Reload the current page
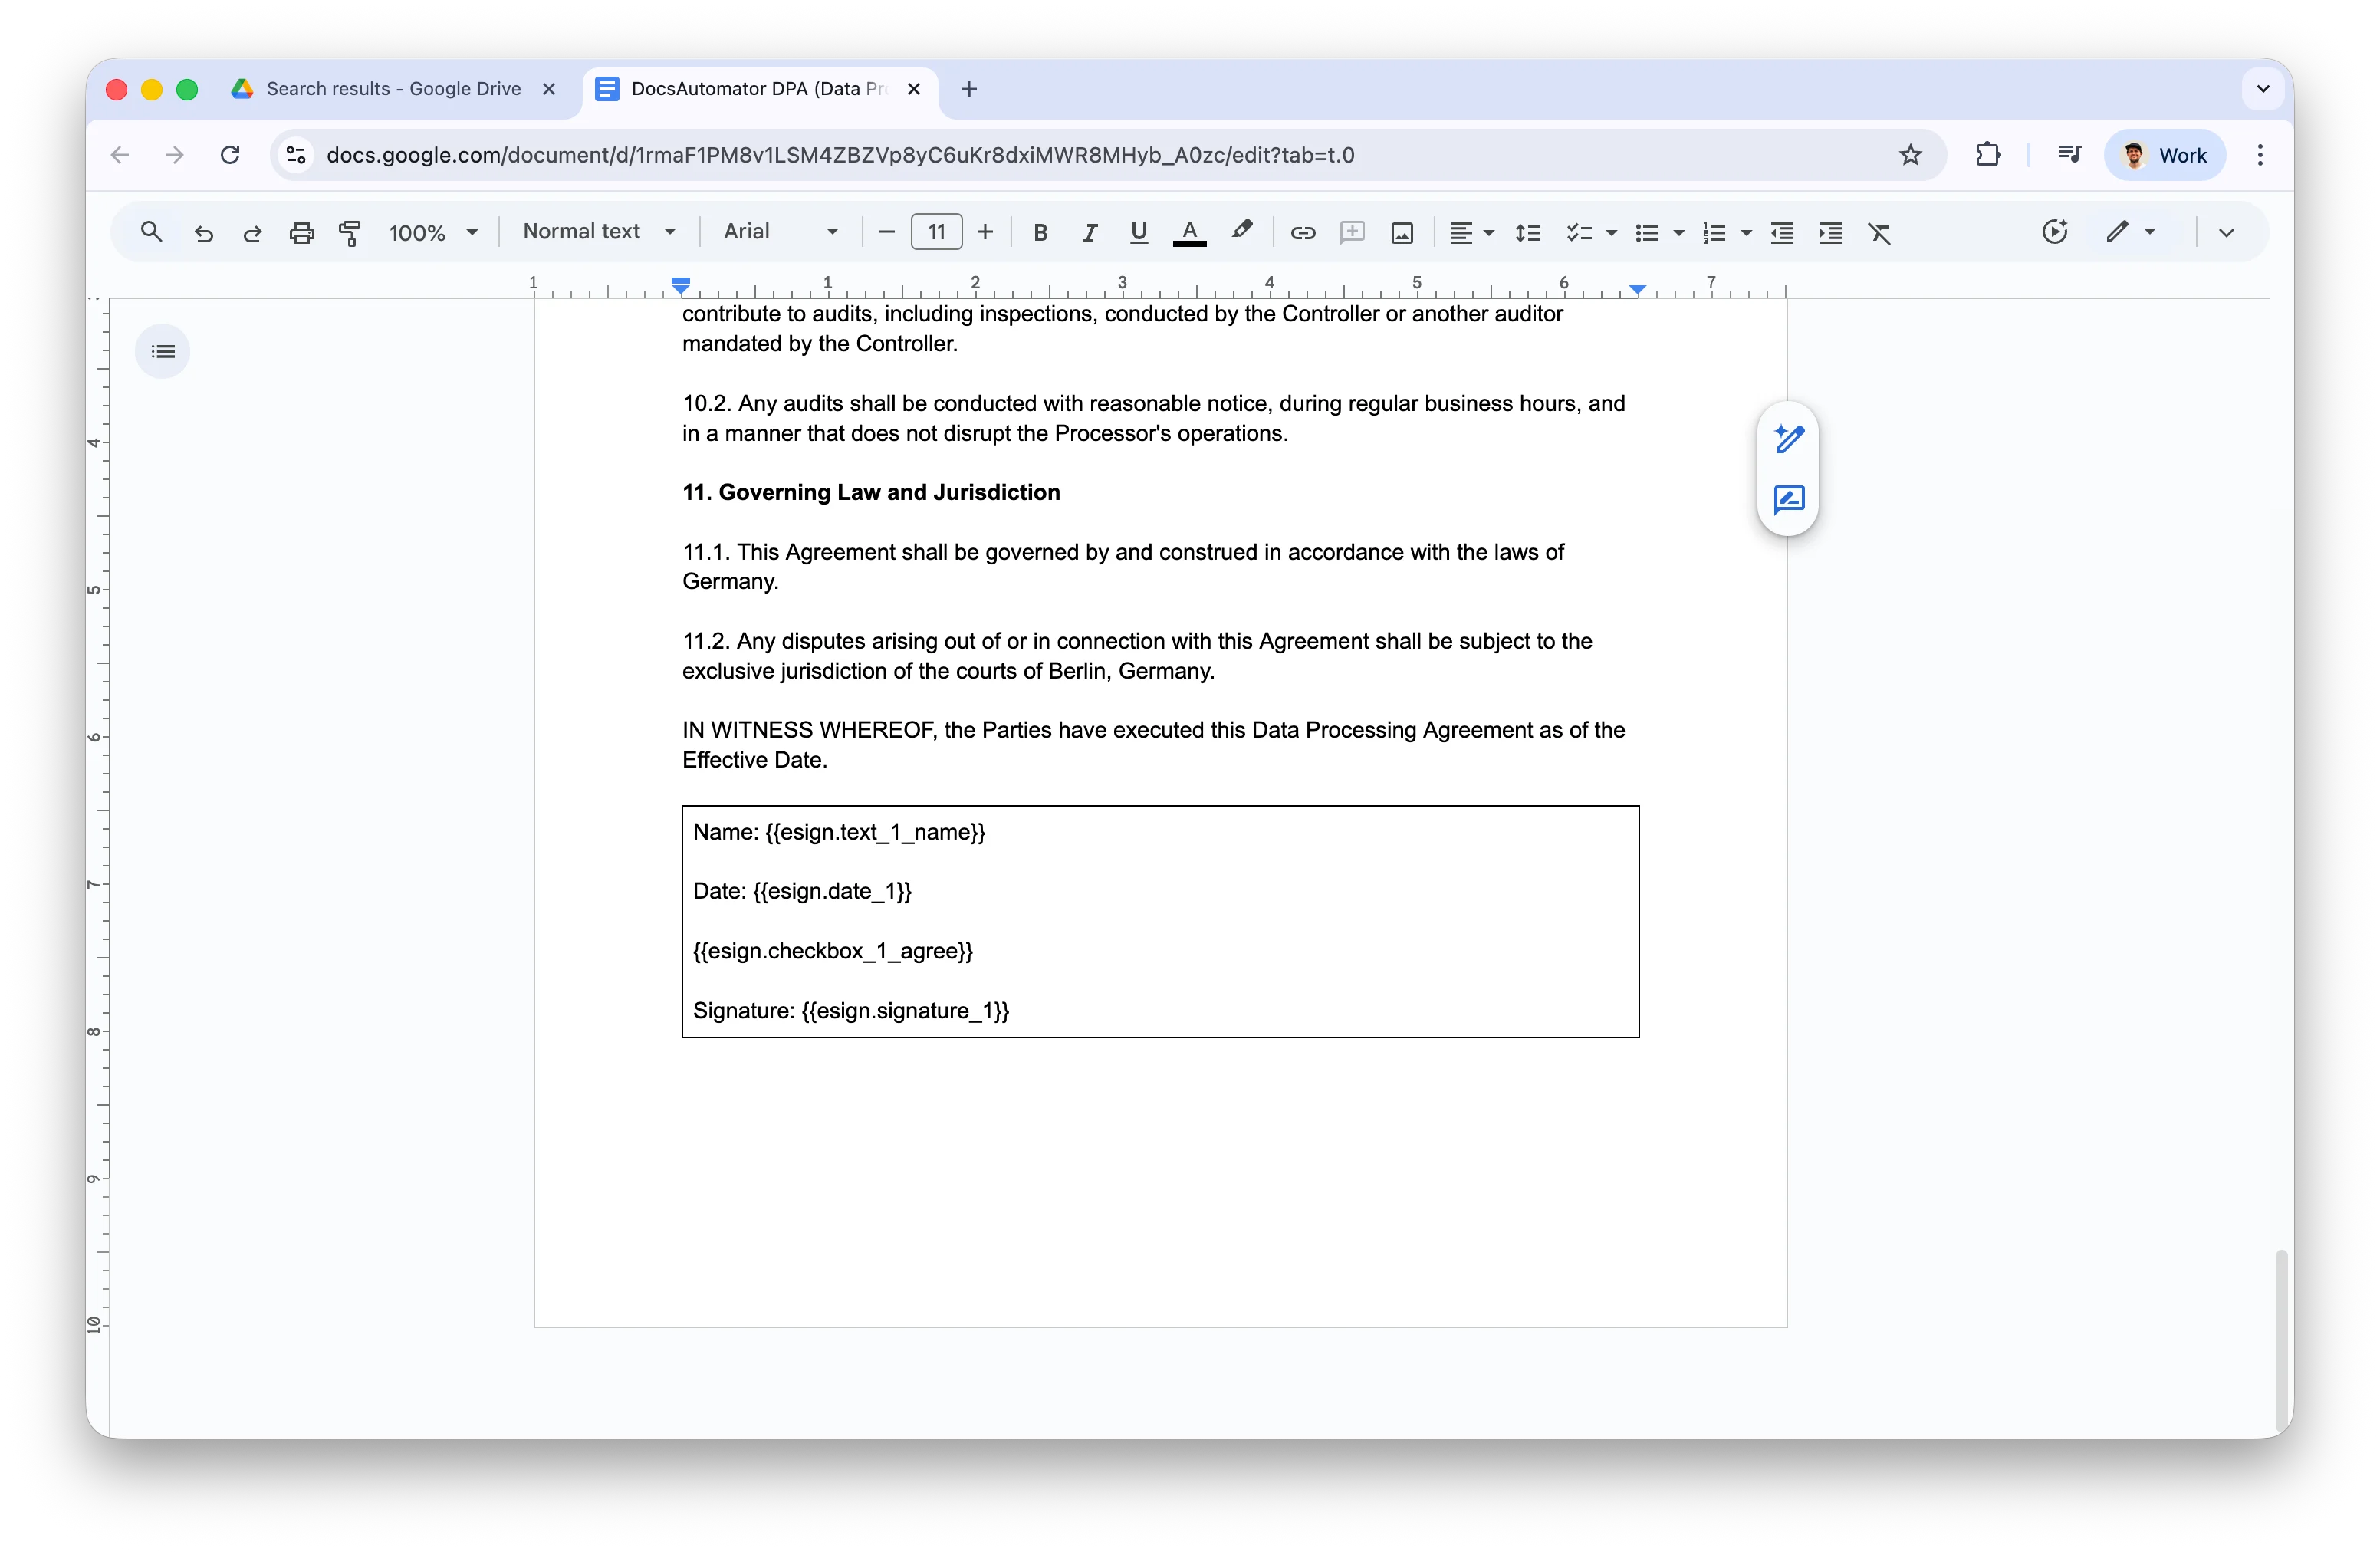The width and height of the screenshot is (2380, 1552). pyautogui.click(x=230, y=155)
